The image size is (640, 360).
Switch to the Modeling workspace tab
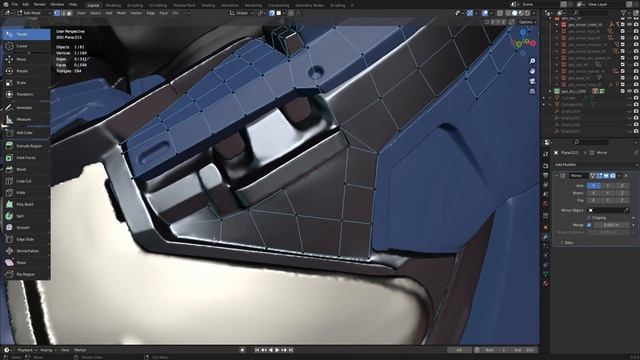click(x=113, y=5)
